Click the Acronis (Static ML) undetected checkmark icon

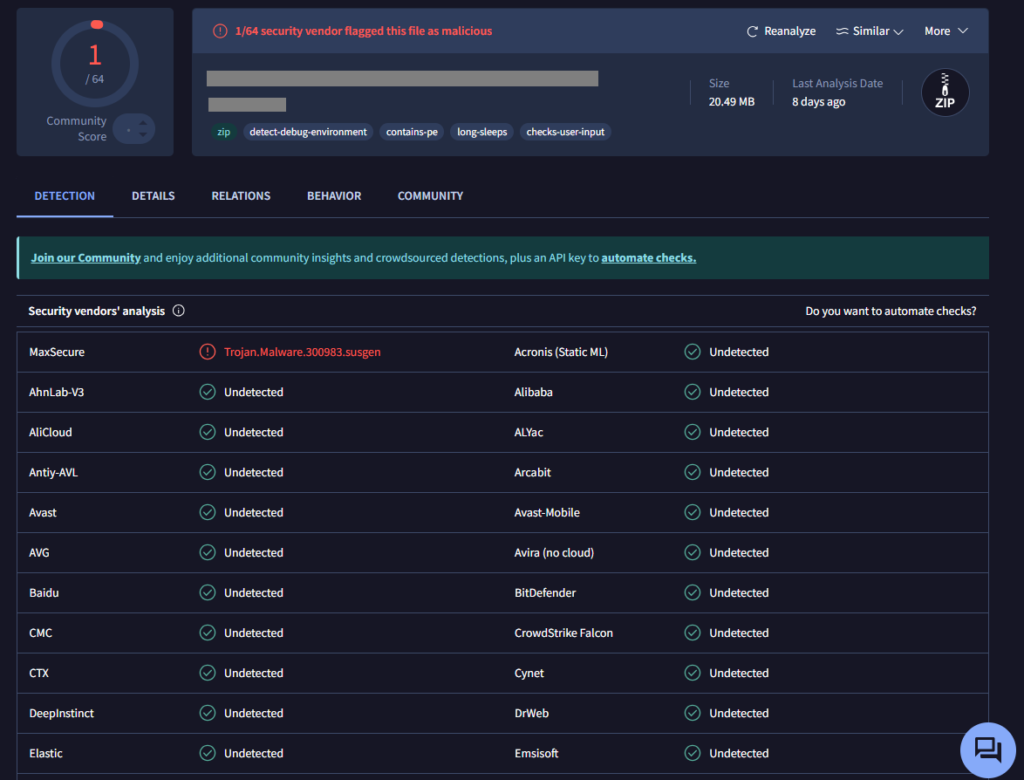pos(692,352)
